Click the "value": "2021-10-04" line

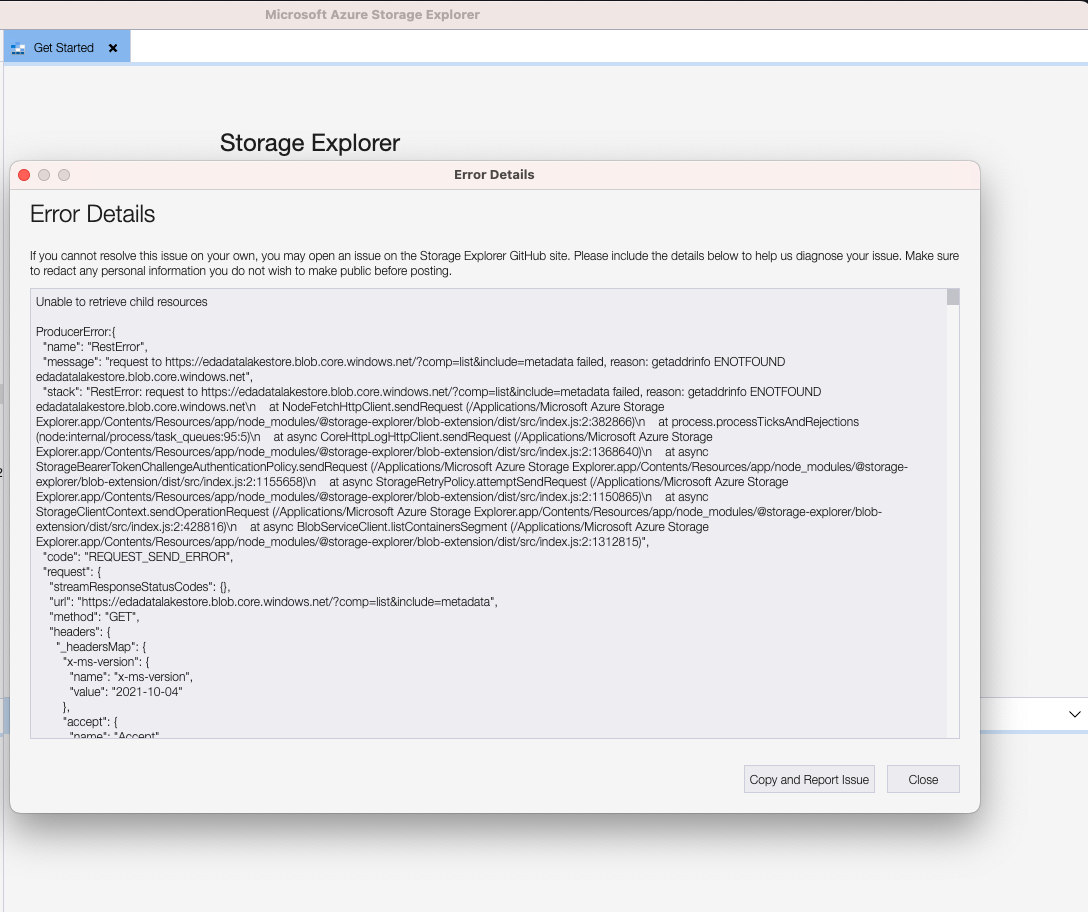pos(126,692)
